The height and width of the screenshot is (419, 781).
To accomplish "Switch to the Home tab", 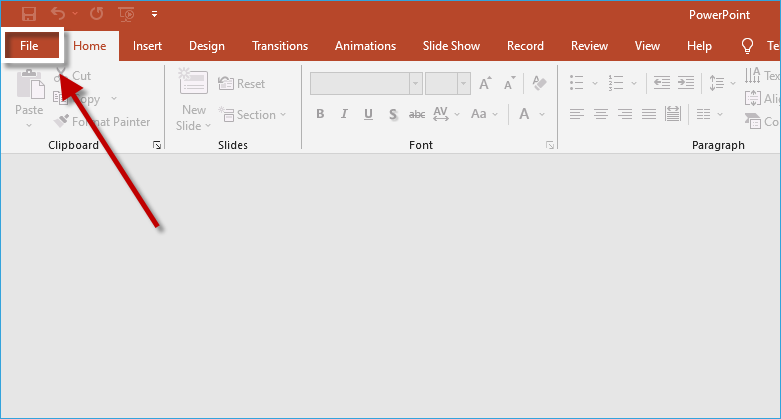I will tap(90, 46).
